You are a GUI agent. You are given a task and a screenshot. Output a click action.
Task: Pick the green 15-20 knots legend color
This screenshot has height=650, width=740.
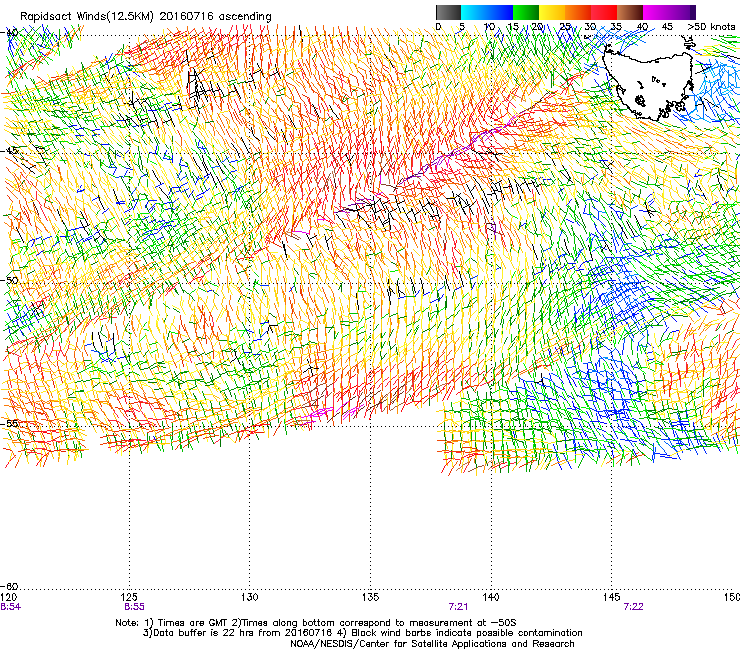(526, 12)
